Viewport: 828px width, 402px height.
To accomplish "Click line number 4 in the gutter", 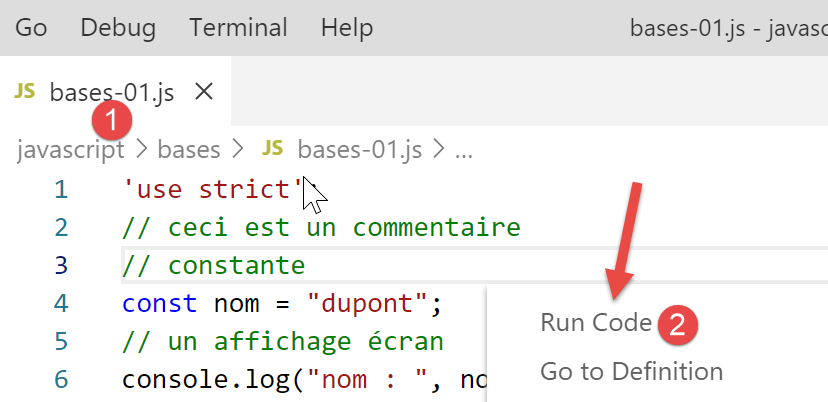I will [x=61, y=303].
